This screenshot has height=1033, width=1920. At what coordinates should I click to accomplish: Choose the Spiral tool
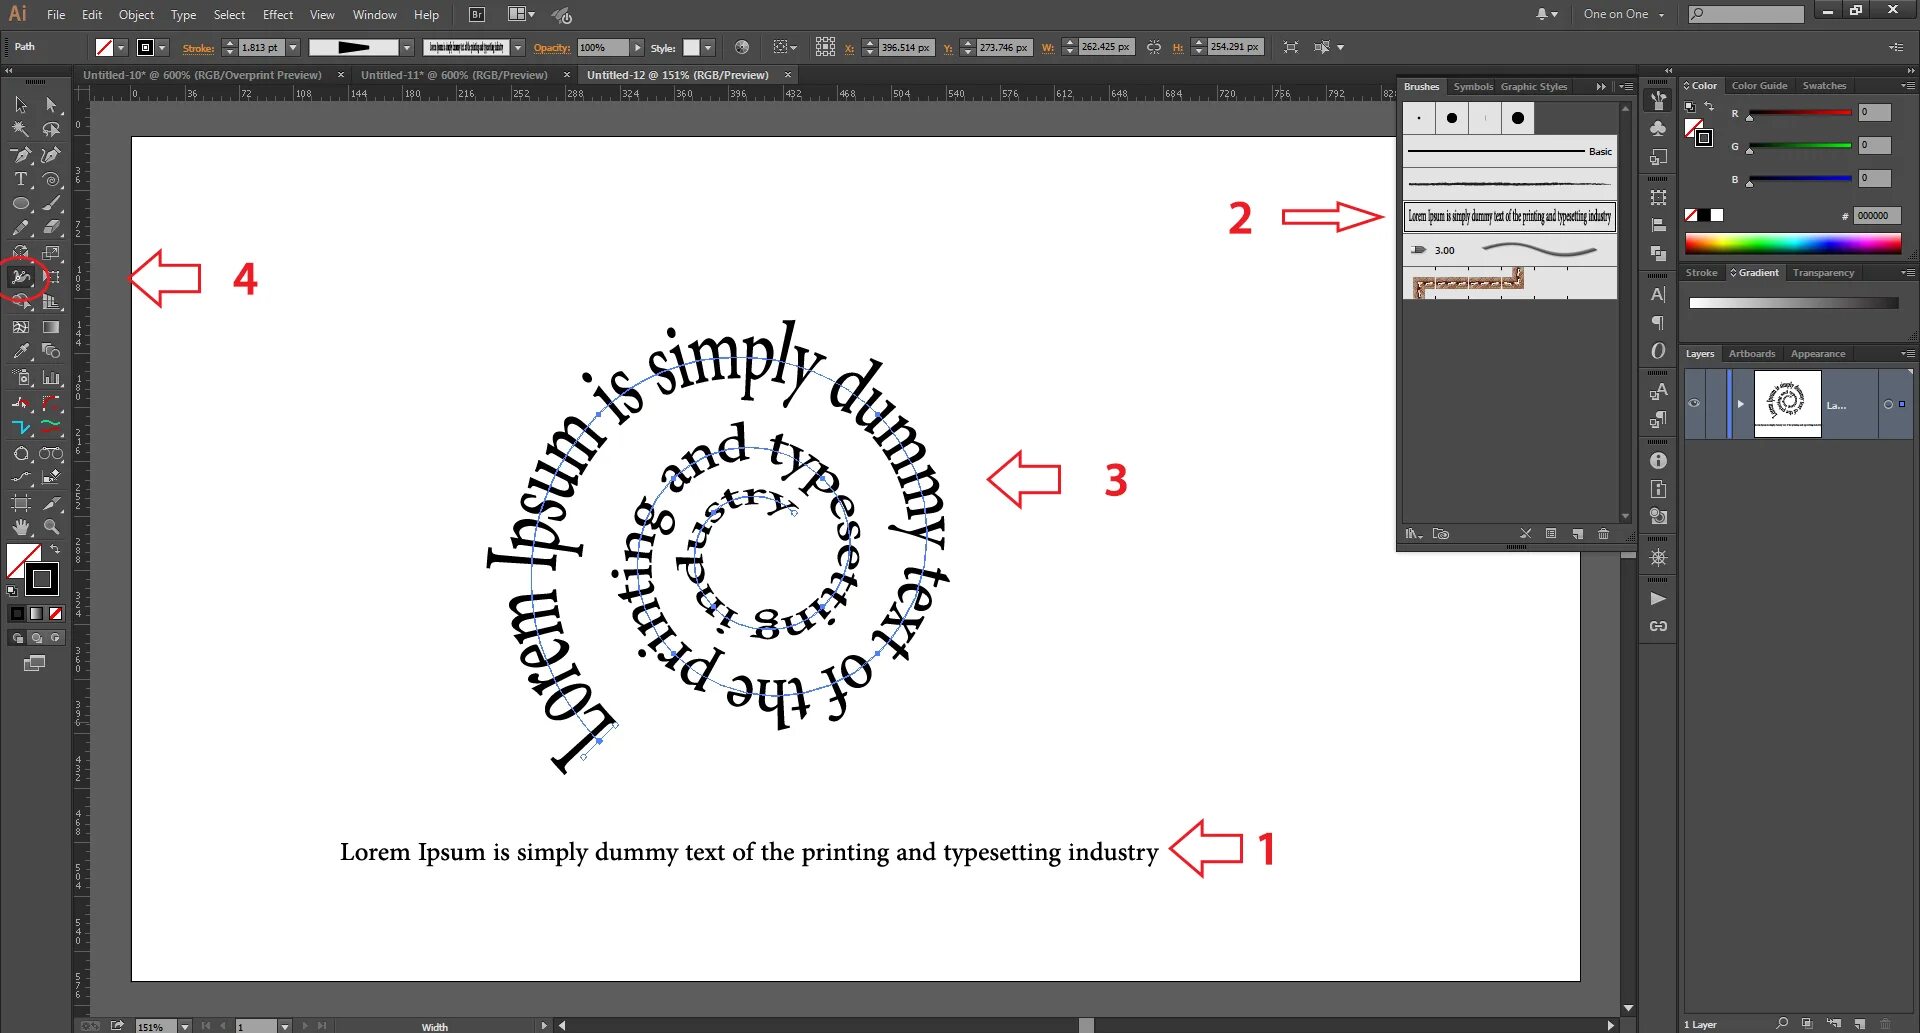[x=51, y=179]
